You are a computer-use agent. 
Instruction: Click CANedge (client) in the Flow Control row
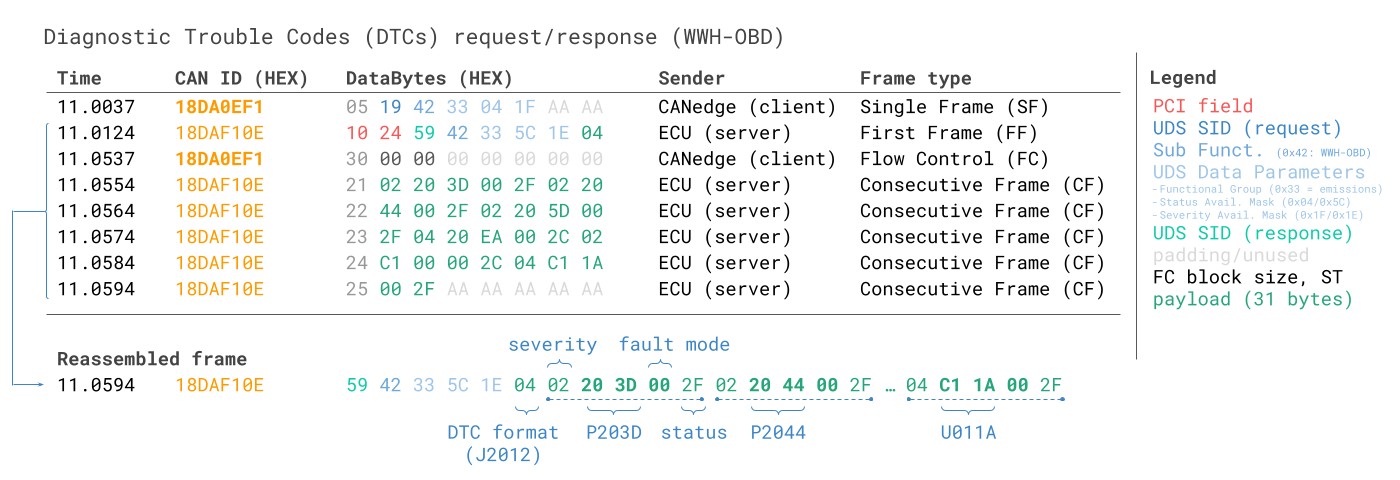tap(747, 159)
